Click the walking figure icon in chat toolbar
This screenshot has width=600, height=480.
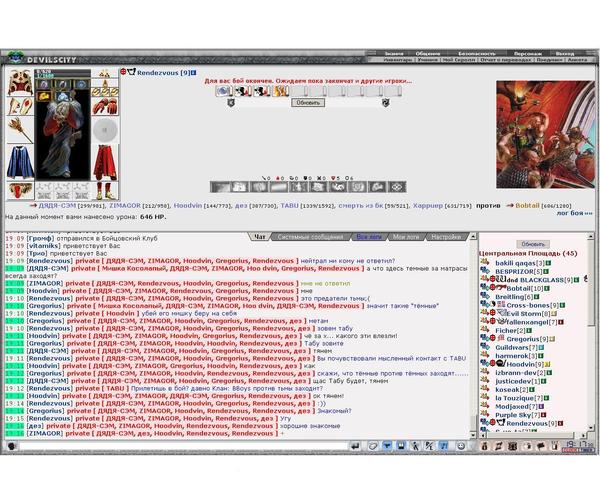pos(415,446)
